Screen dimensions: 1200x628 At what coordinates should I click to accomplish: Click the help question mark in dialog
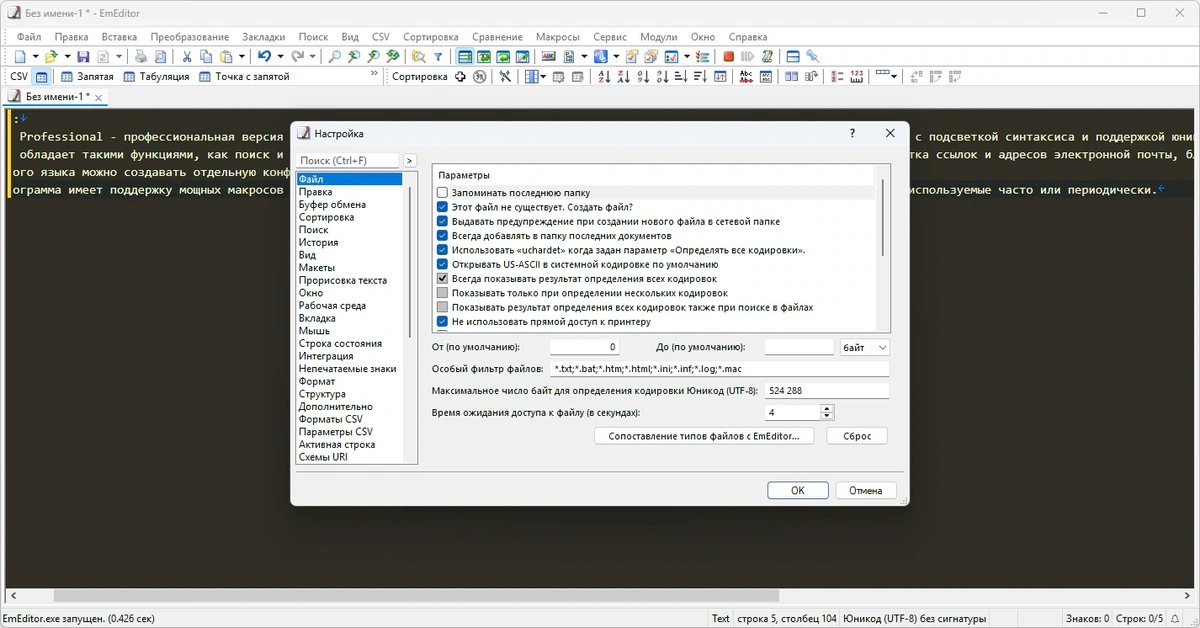(x=852, y=133)
